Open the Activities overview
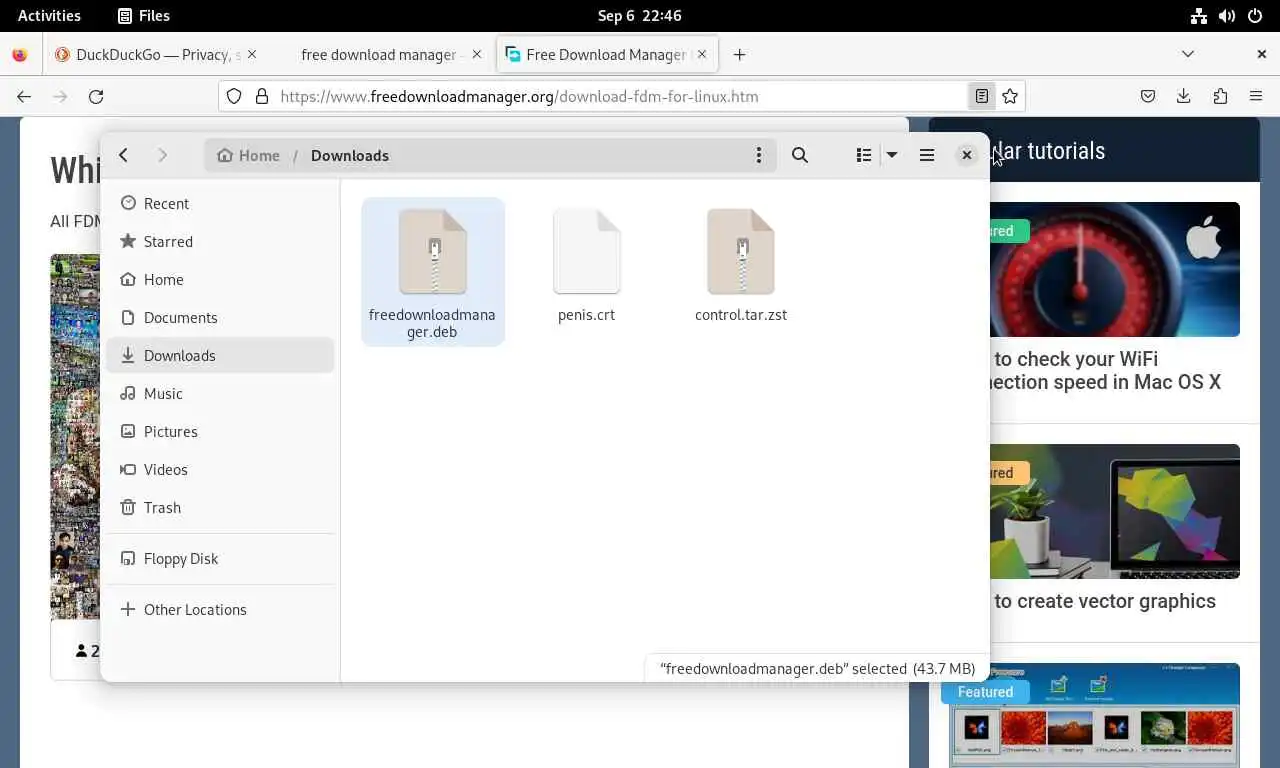Viewport: 1280px width, 768px height. coord(49,15)
